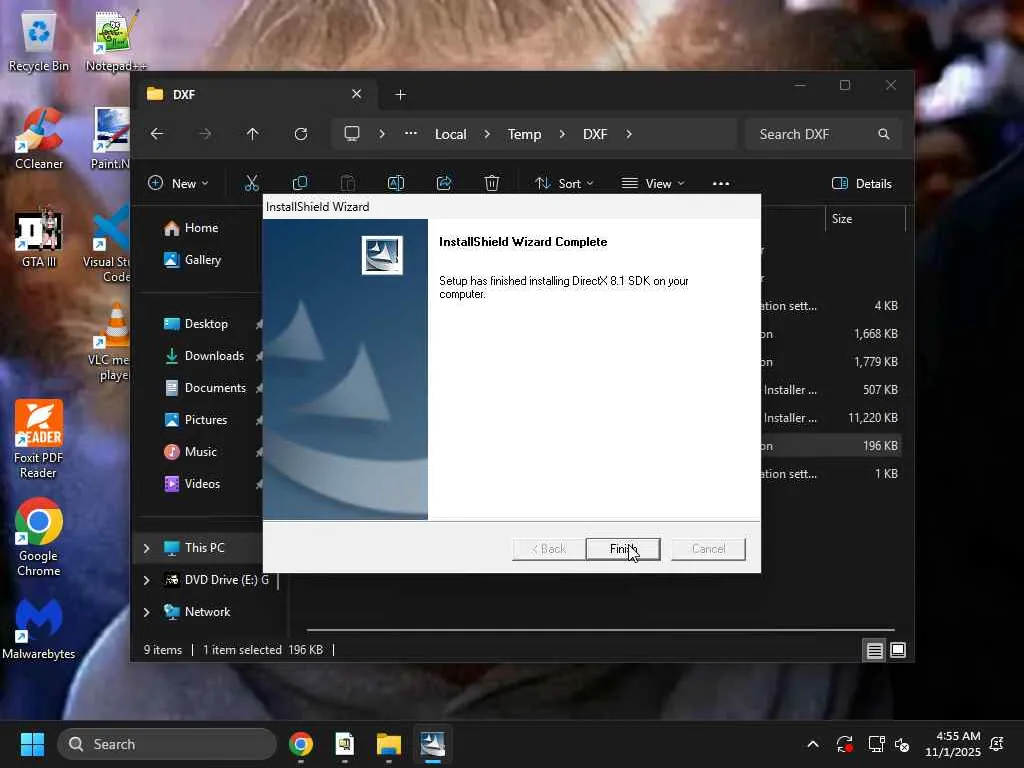Open the Windows Start menu
This screenshot has height=768, width=1024.
tap(32, 744)
